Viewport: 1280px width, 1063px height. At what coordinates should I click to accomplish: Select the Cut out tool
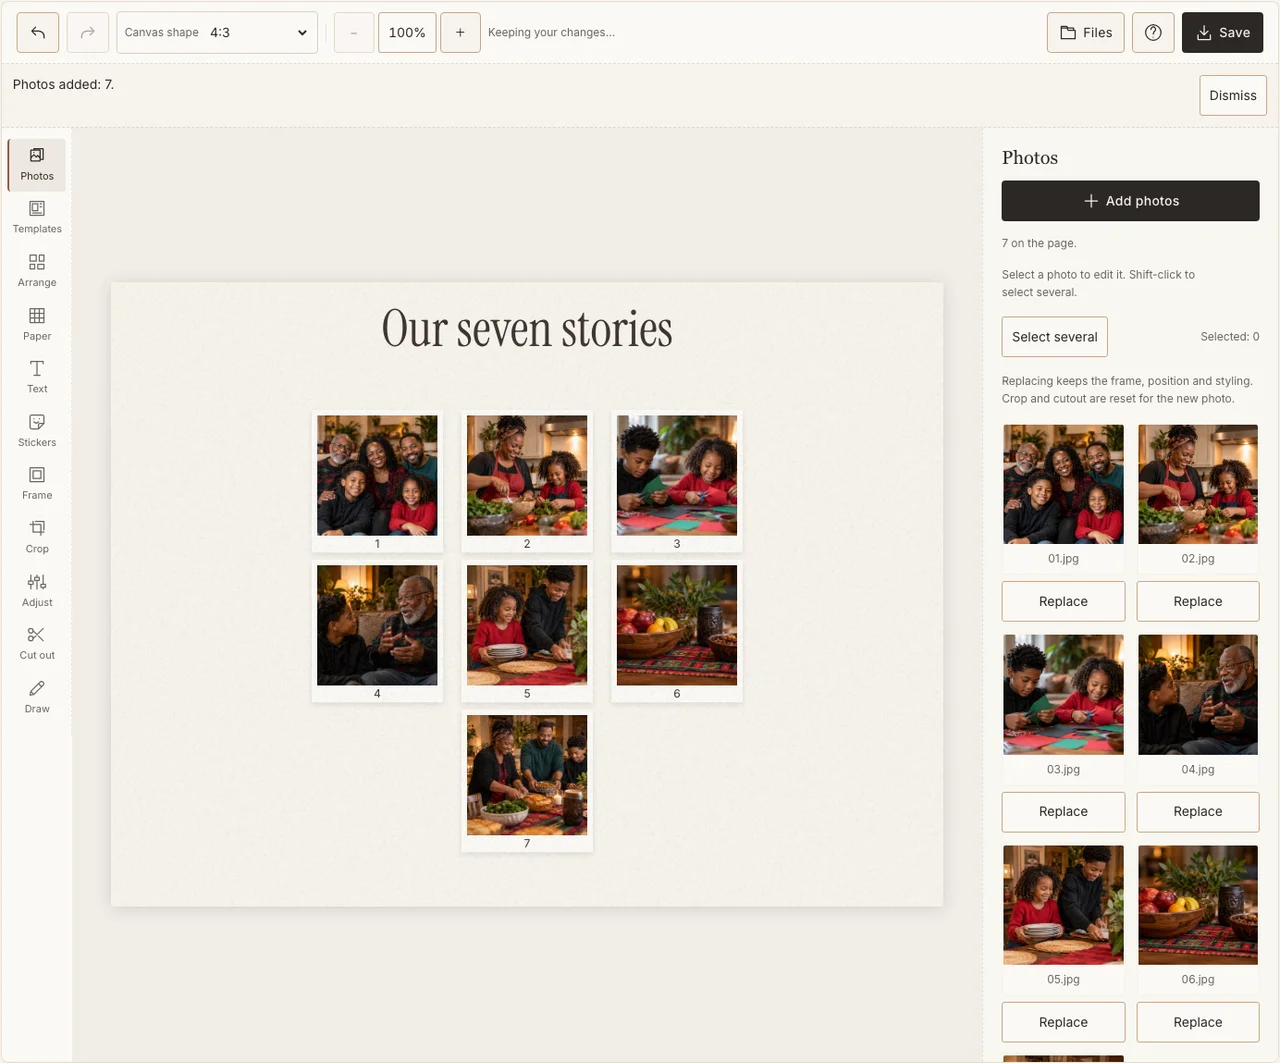[x=37, y=644]
